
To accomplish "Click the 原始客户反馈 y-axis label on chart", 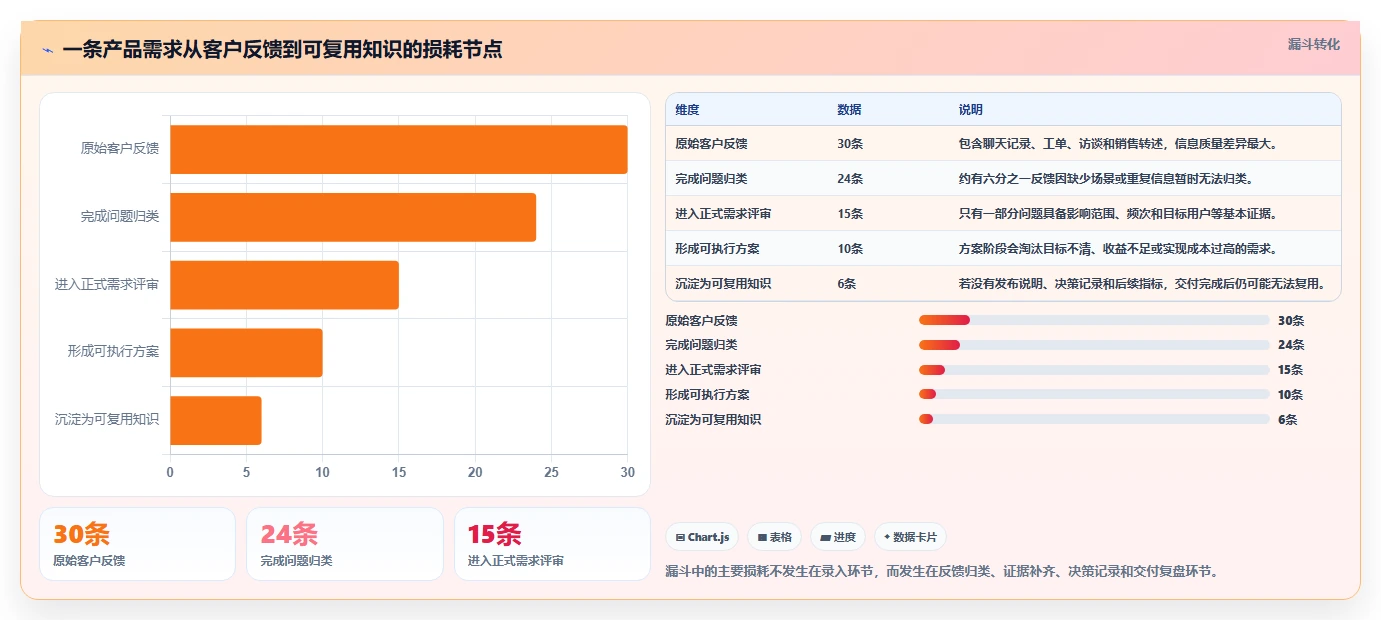I will pos(120,149).
